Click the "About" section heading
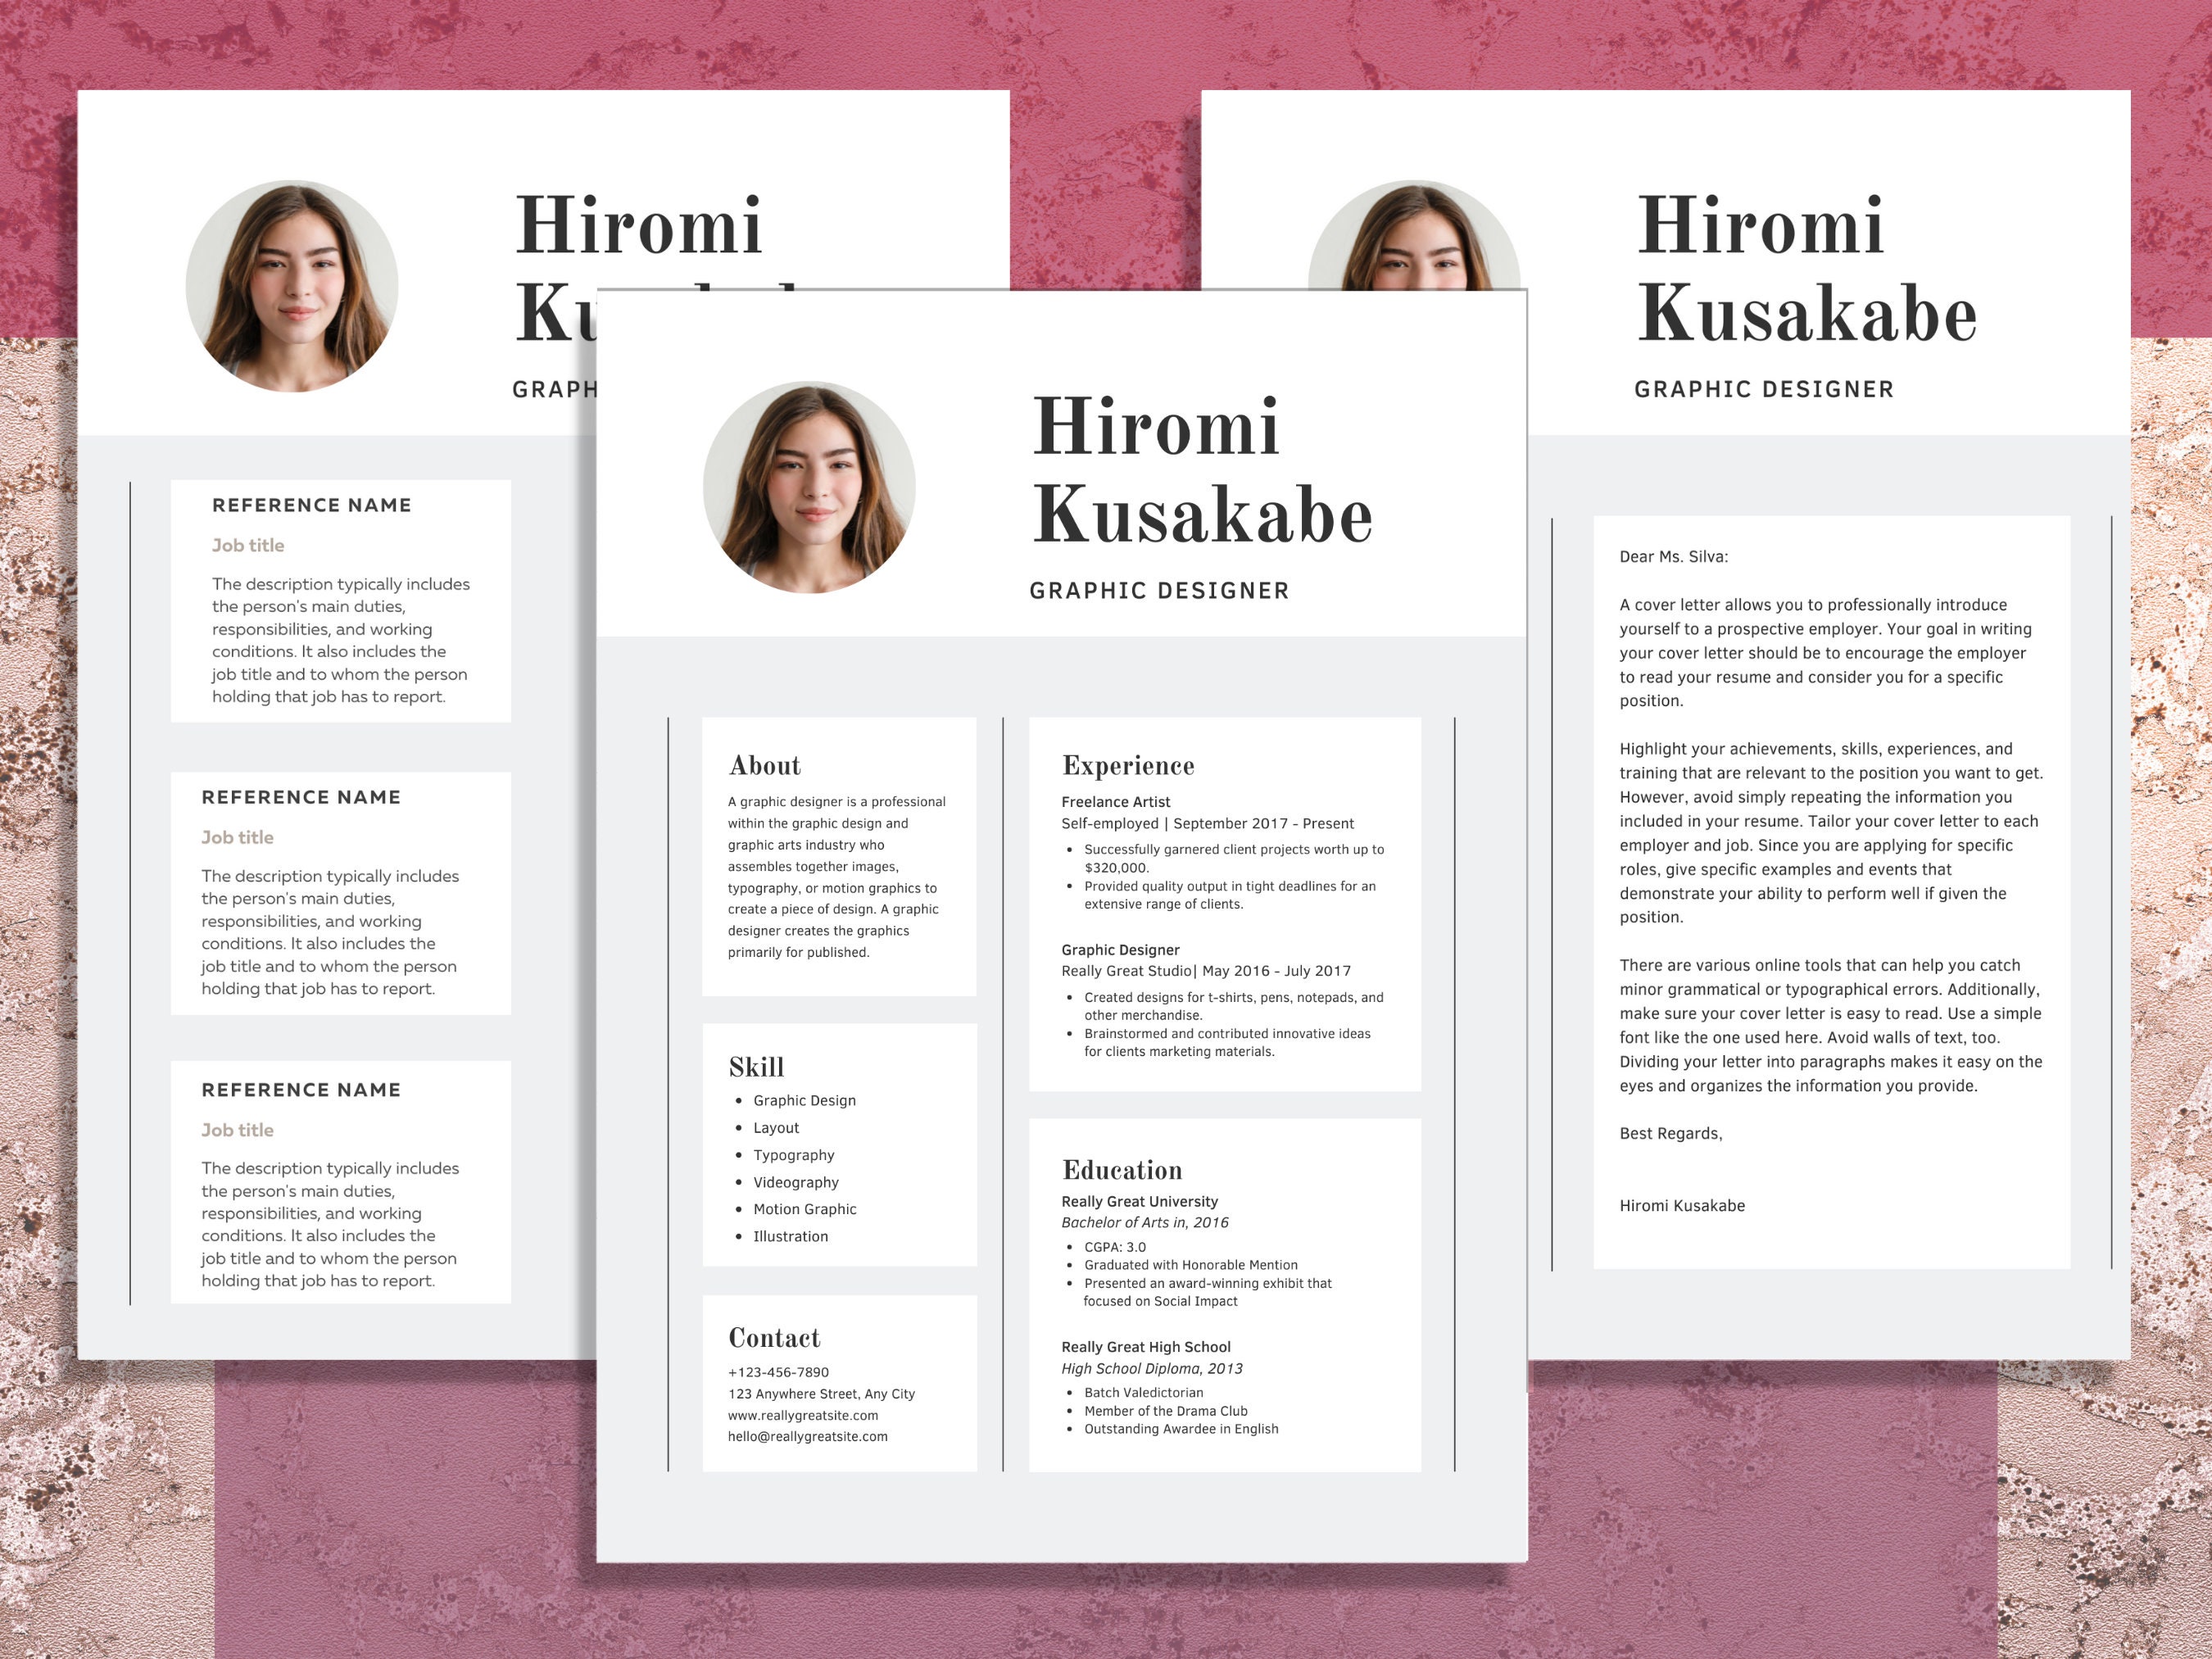This screenshot has width=2212, height=1659. point(764,765)
